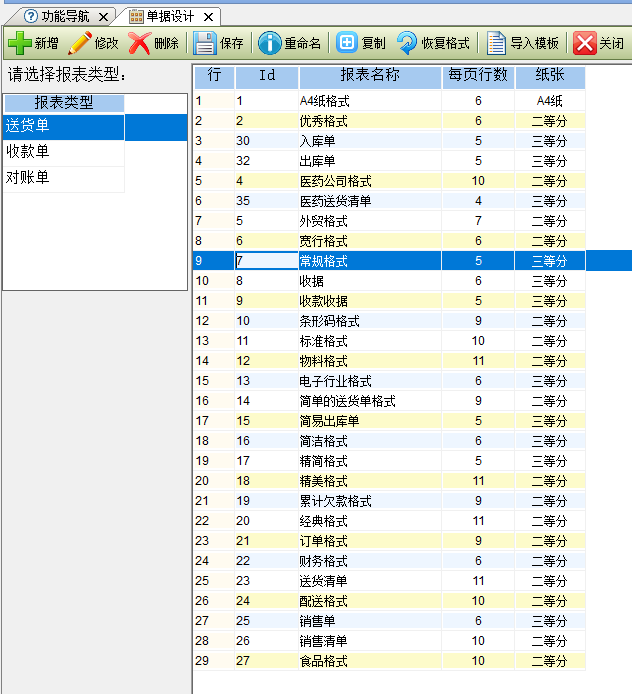This screenshot has height=694, width=632.
Task: Select the 精简格式 report row
Action: (x=389, y=461)
